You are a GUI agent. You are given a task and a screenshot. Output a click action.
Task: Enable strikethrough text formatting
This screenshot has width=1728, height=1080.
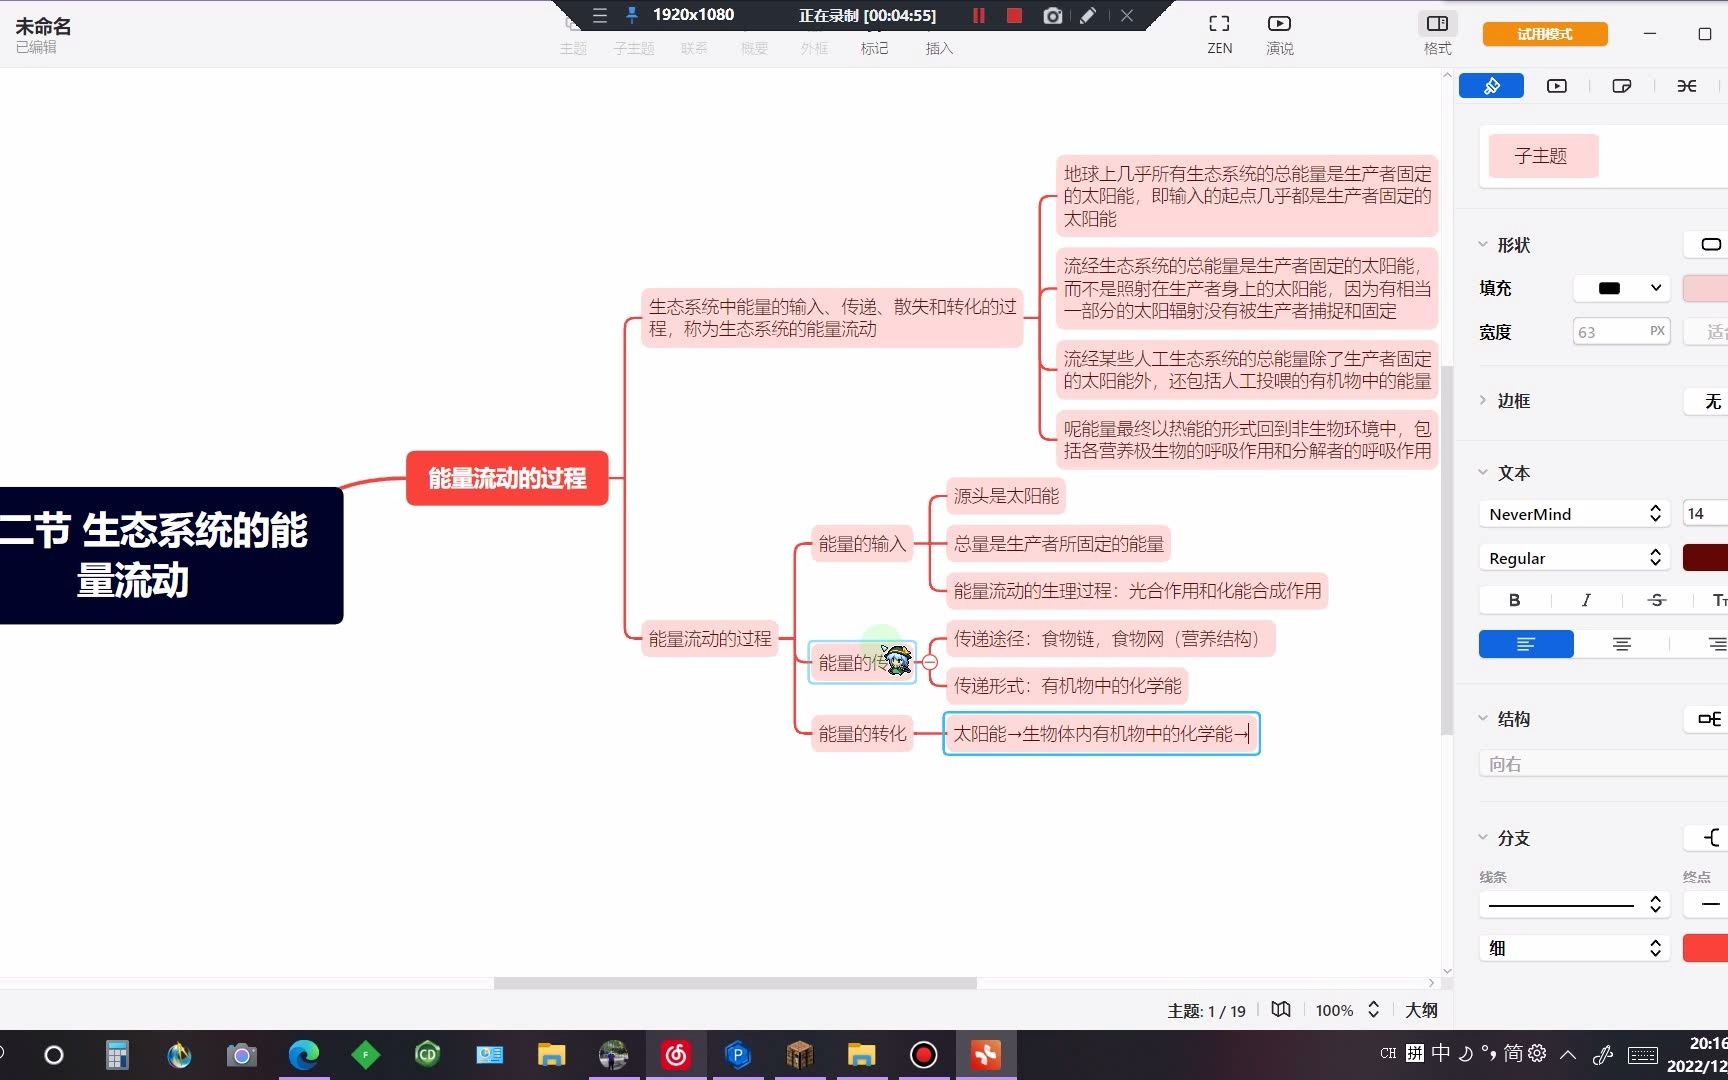(1656, 600)
